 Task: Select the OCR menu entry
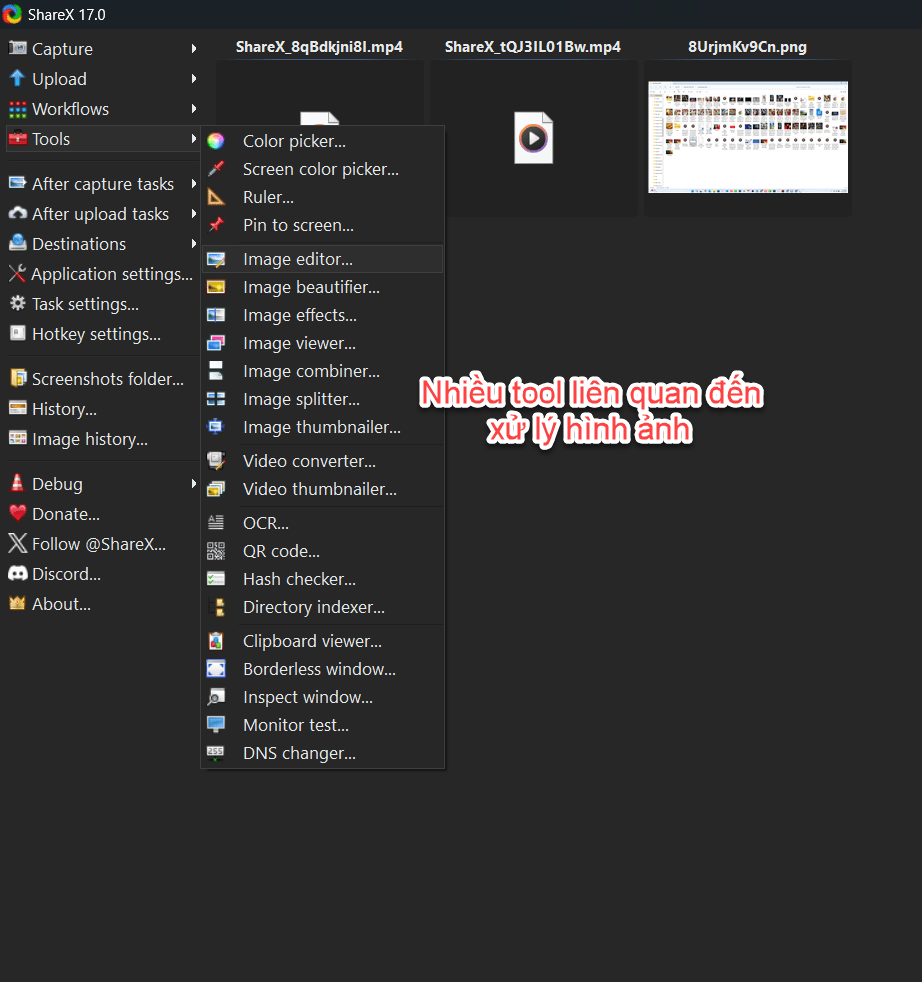click(265, 523)
